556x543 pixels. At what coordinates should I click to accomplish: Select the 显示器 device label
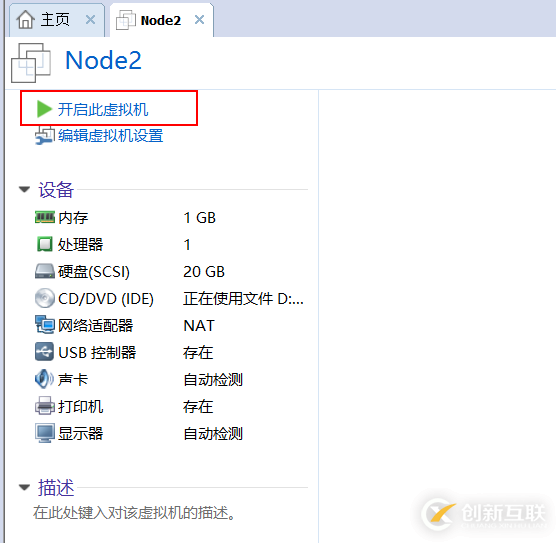point(80,433)
